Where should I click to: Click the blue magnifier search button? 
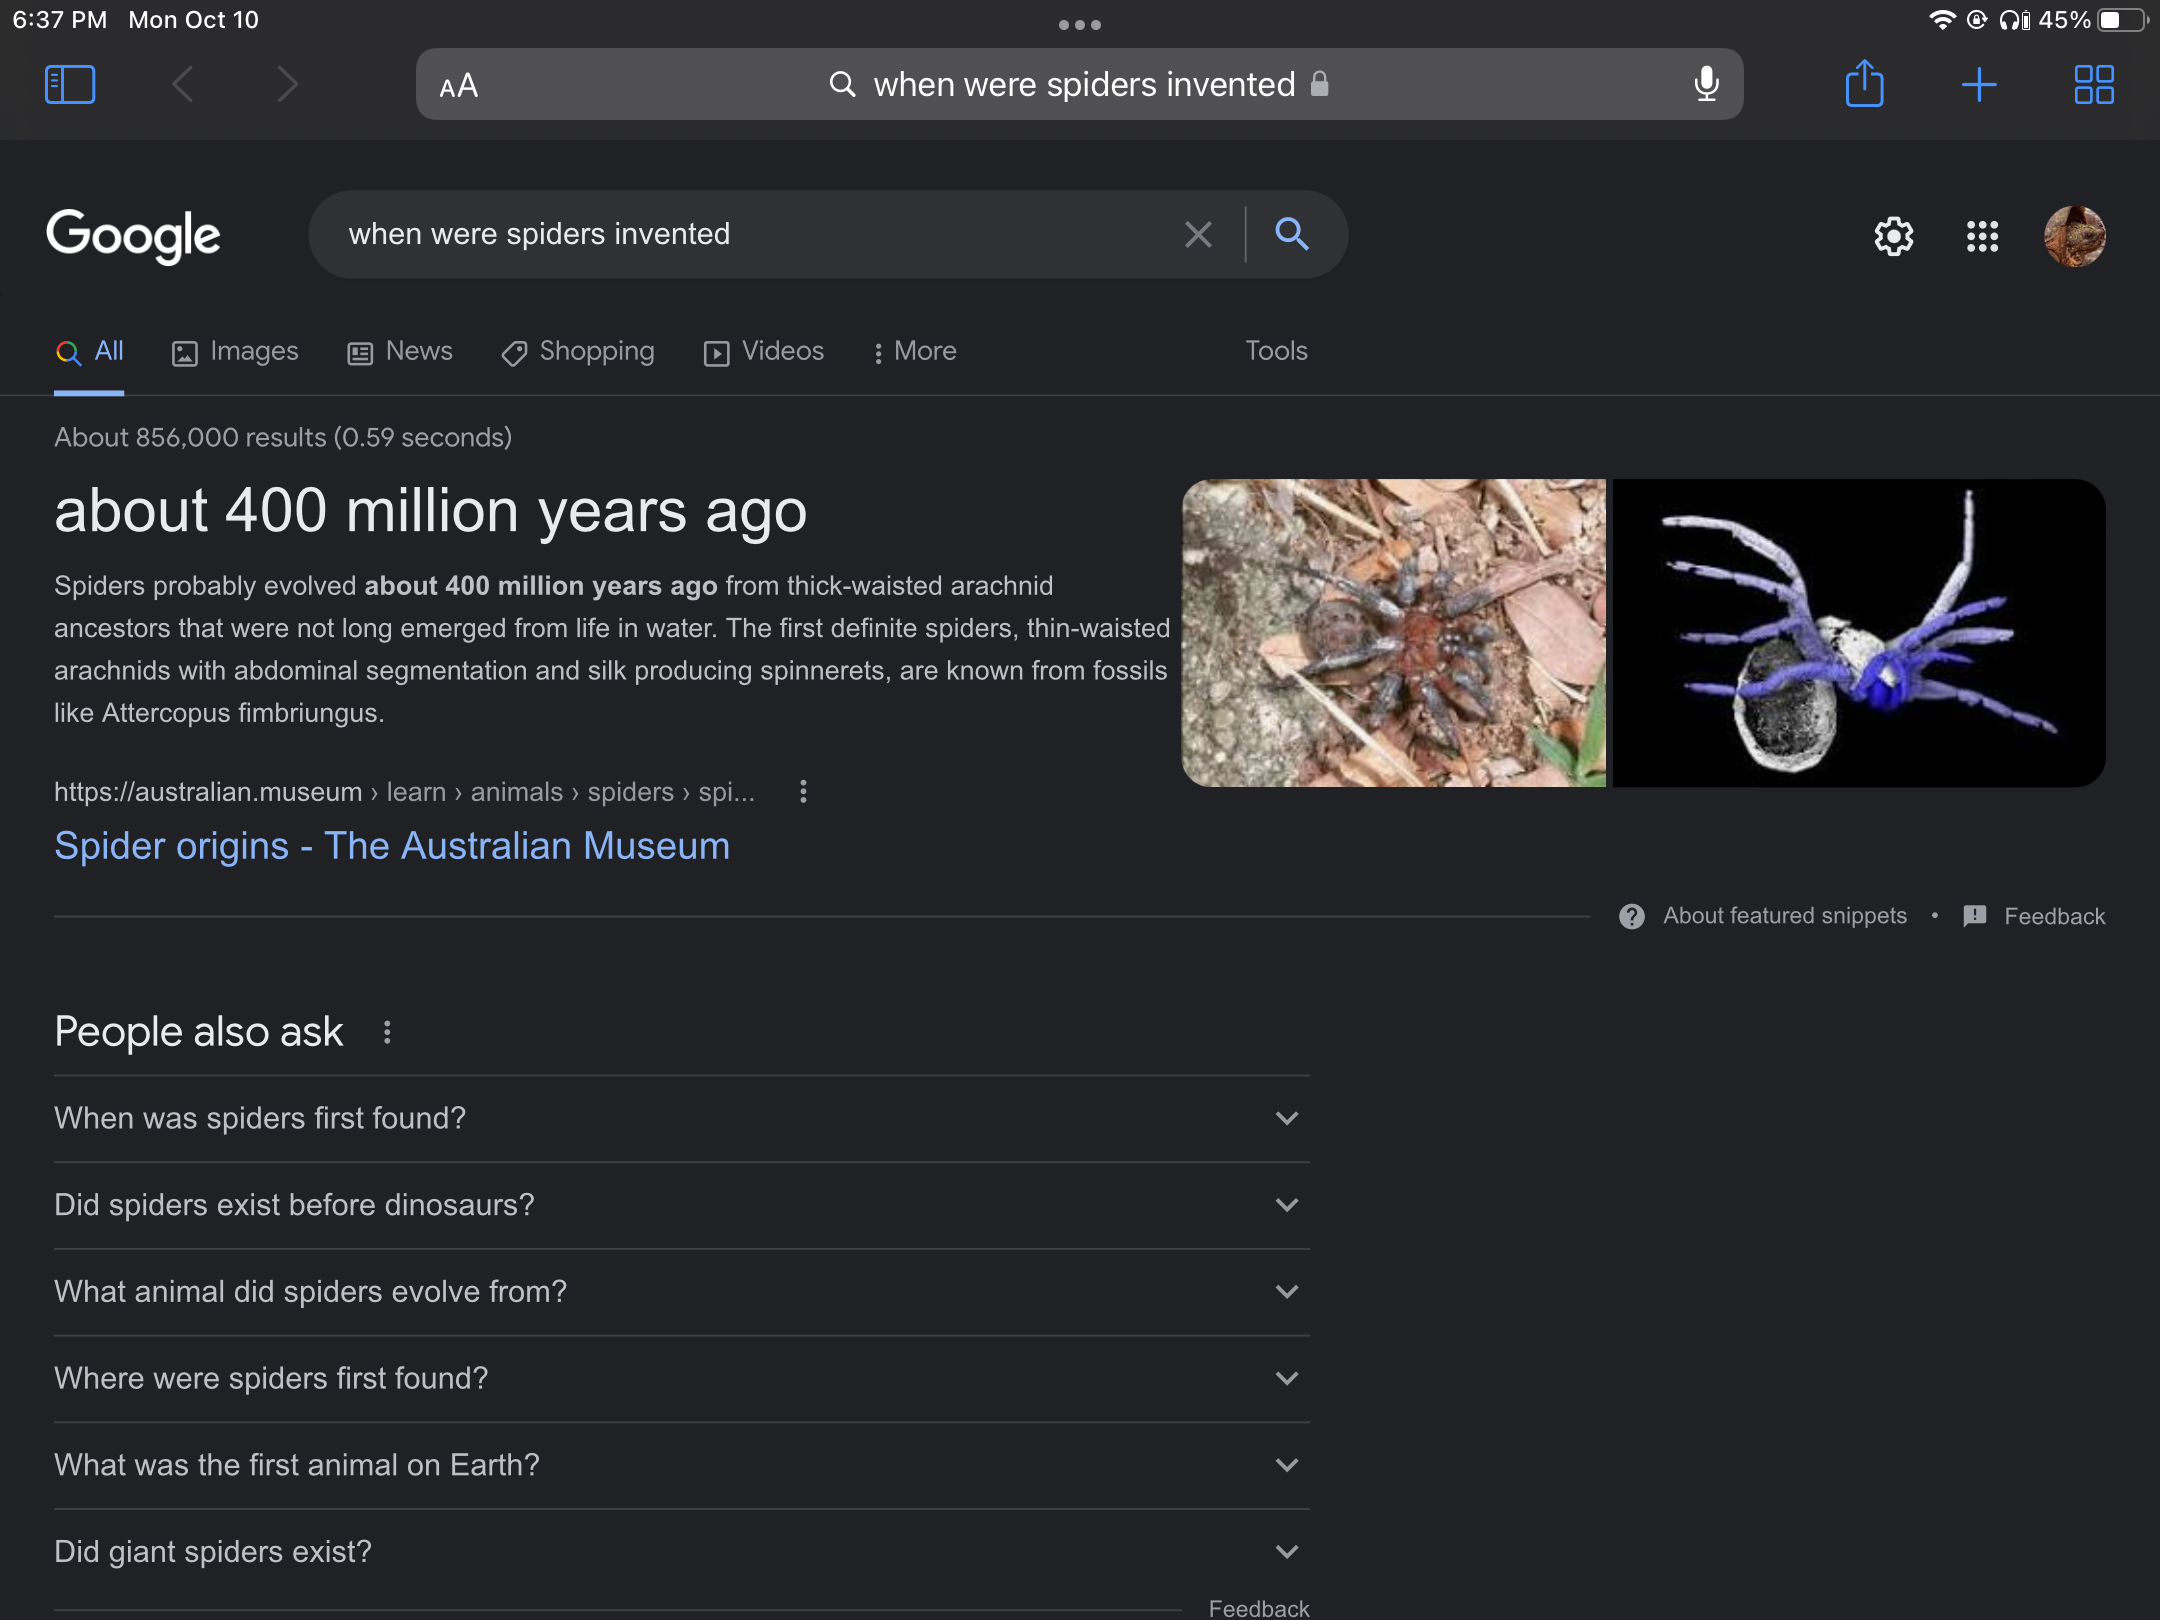click(1292, 234)
